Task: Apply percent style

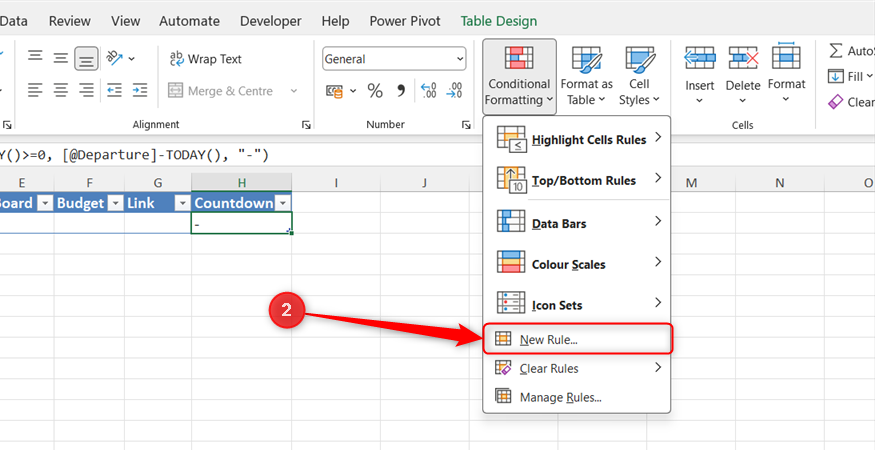Action: pyautogui.click(x=375, y=91)
